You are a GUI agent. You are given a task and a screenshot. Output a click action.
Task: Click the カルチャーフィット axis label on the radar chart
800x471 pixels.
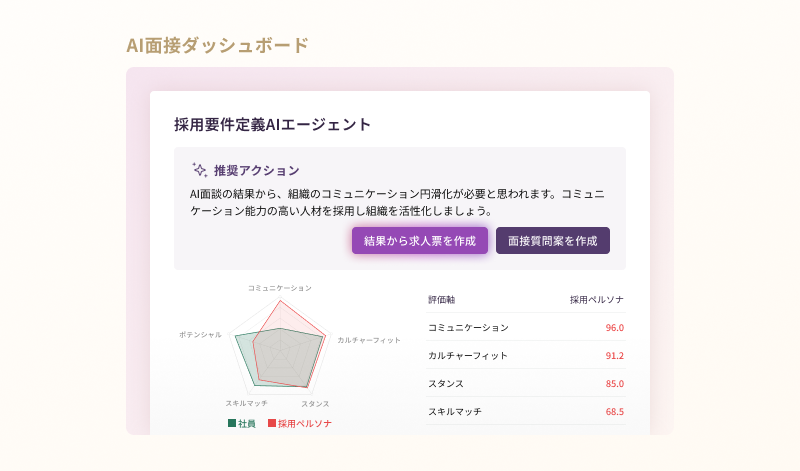(x=369, y=340)
